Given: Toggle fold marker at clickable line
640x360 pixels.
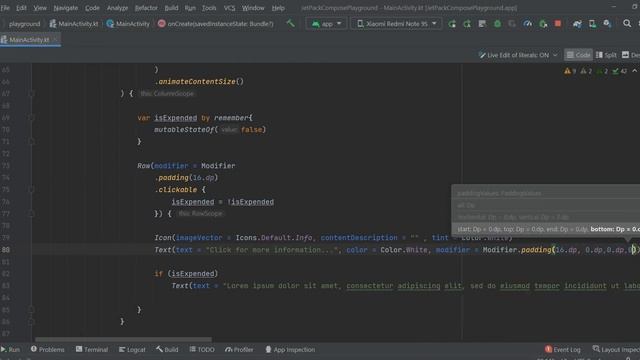Looking at the screenshot, I should [31, 189].
